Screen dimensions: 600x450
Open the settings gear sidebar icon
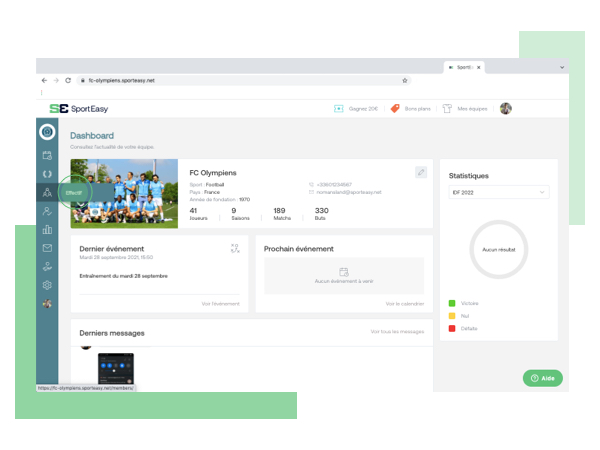point(47,285)
